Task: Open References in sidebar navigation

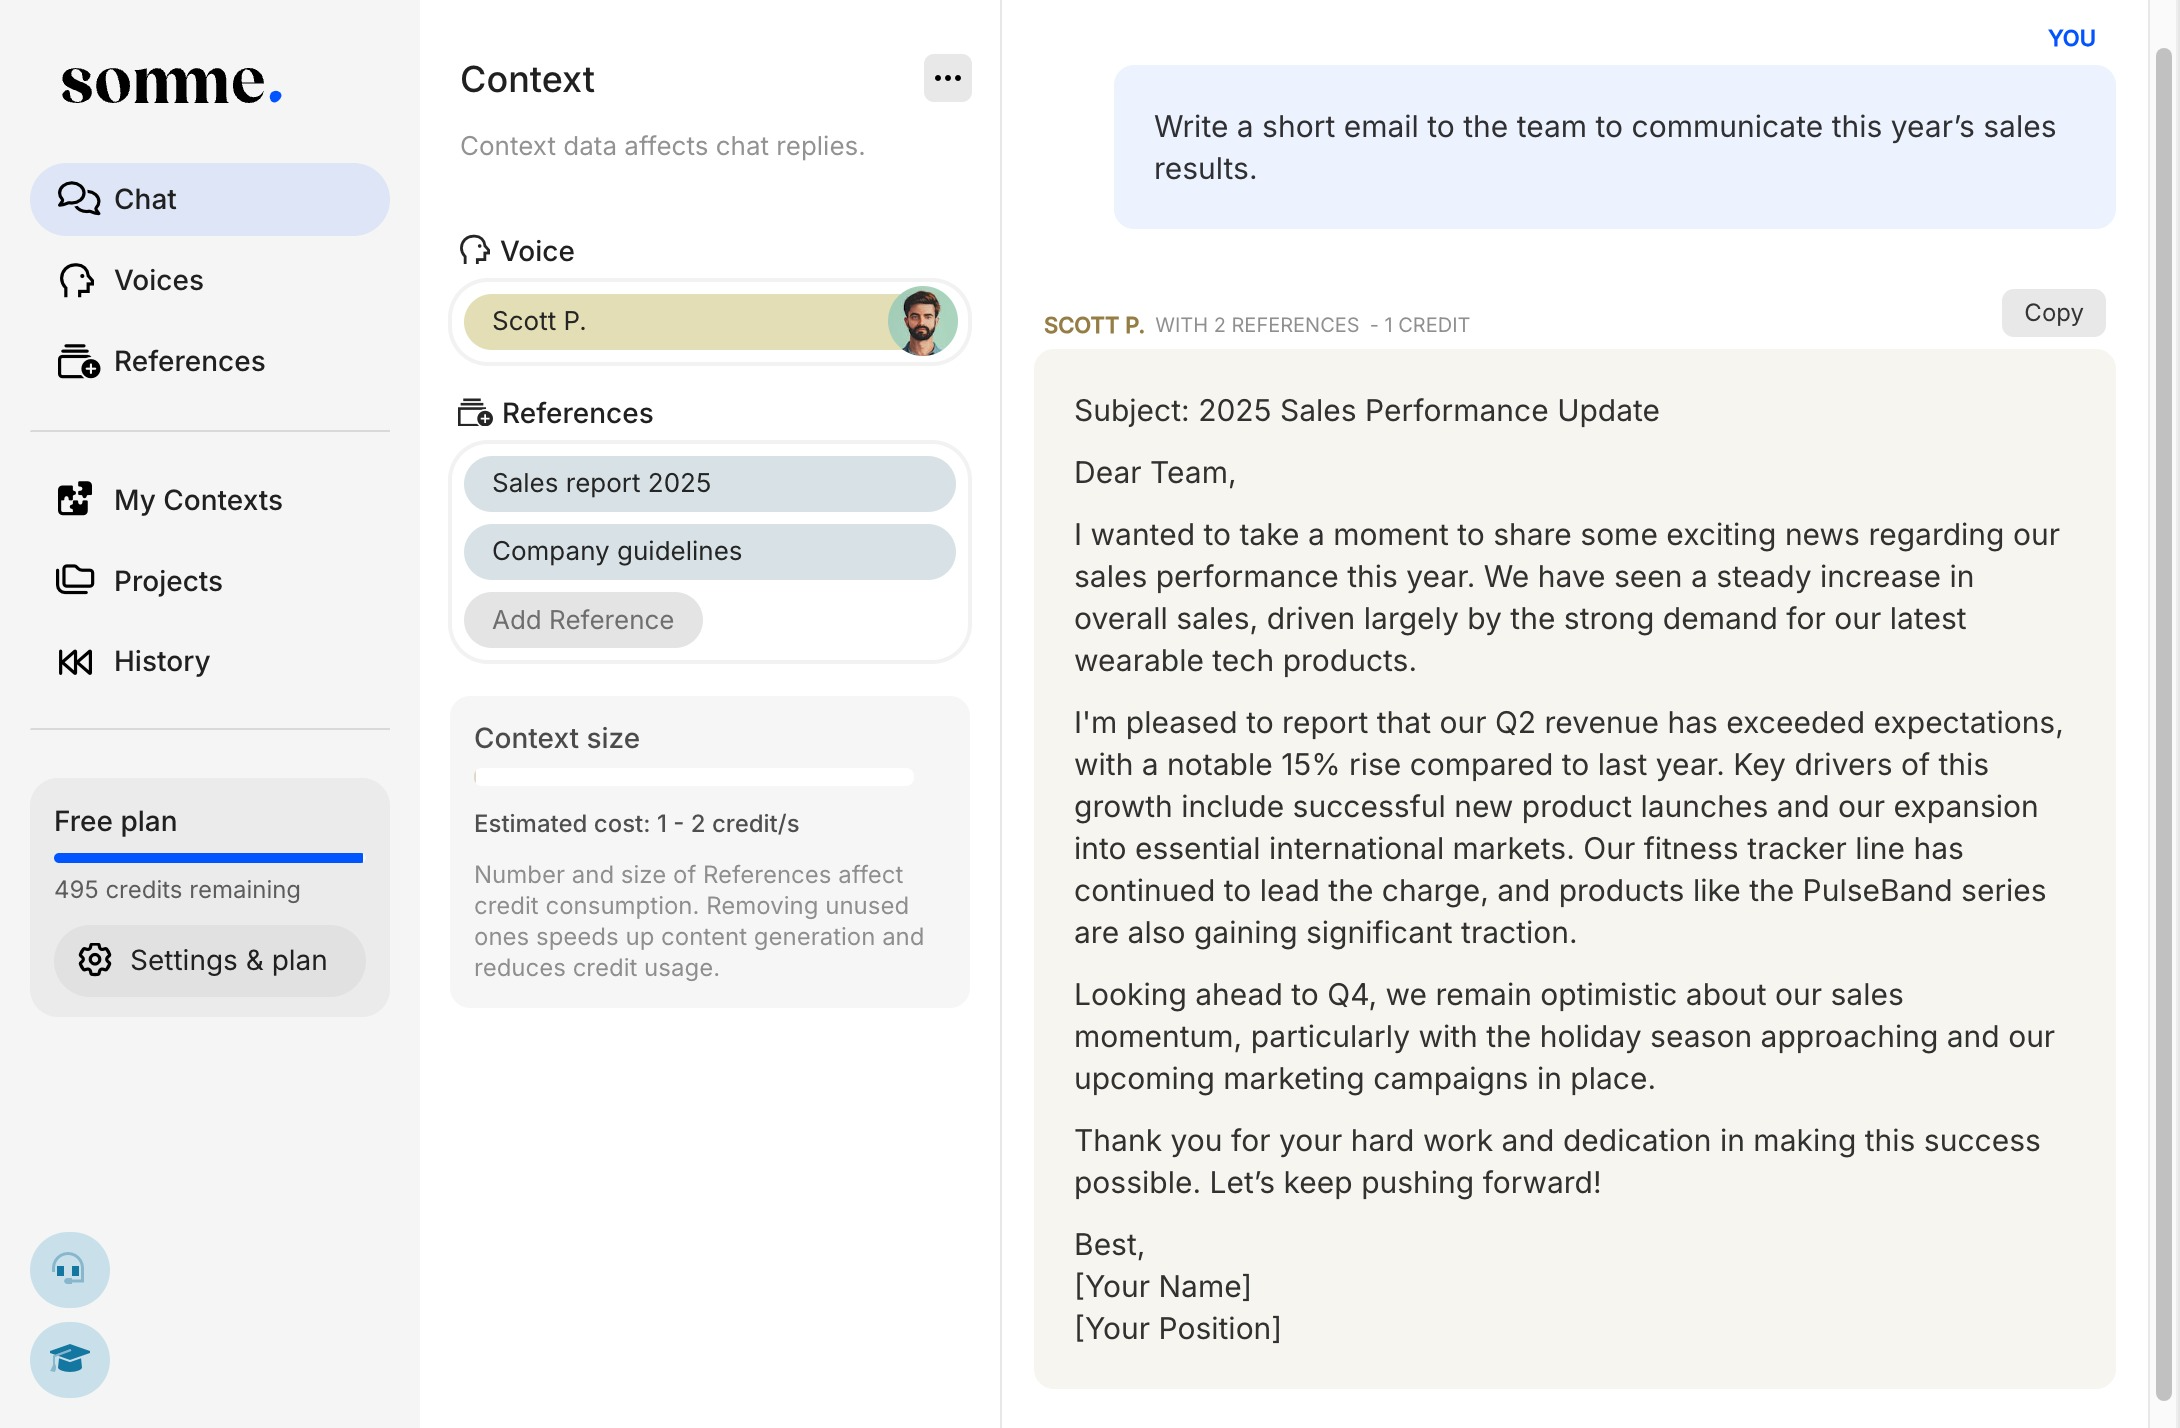Action: coord(189,361)
